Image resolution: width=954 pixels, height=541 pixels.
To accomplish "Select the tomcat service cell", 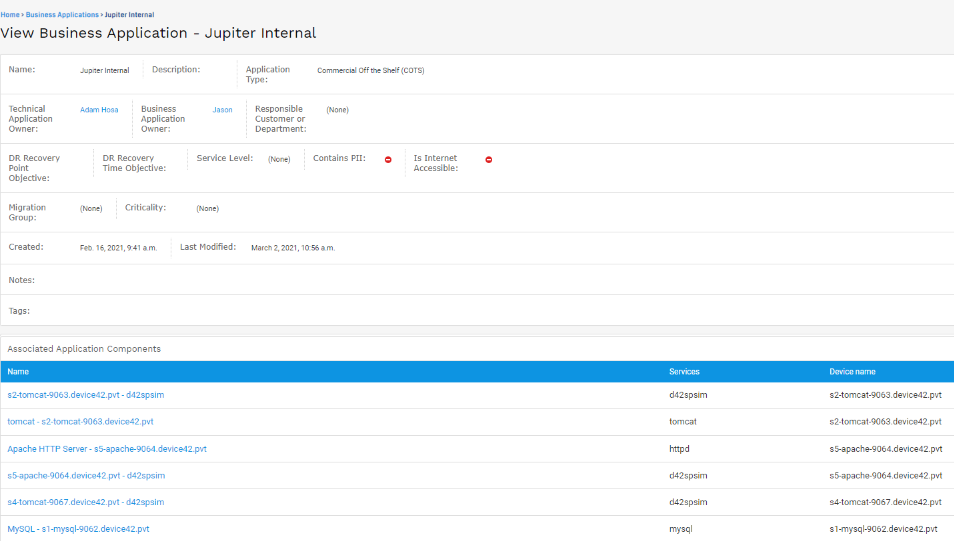I will click(x=683, y=421).
